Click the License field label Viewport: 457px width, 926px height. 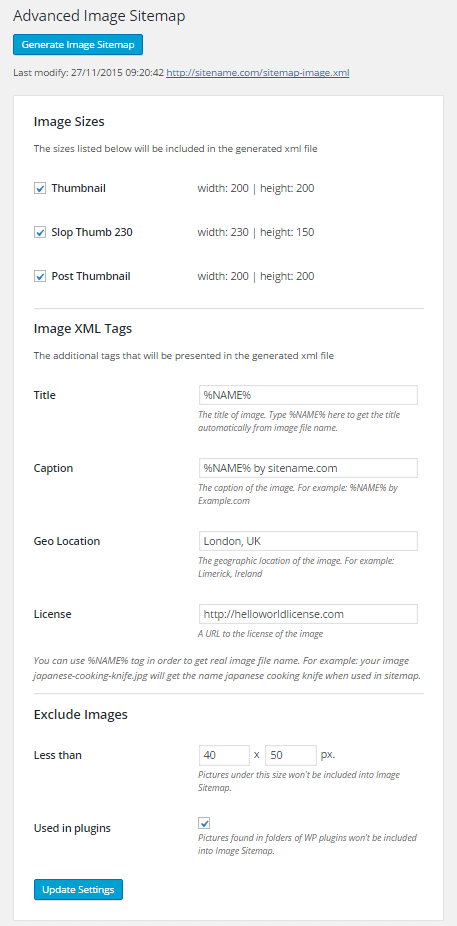(x=53, y=614)
